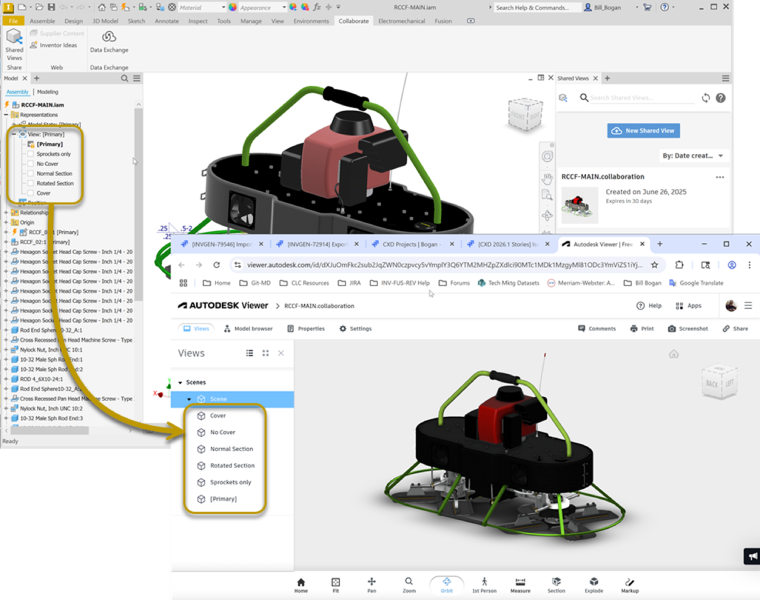Click Inventor Ideas in Web panel
The width and height of the screenshot is (760, 600).
point(53,45)
